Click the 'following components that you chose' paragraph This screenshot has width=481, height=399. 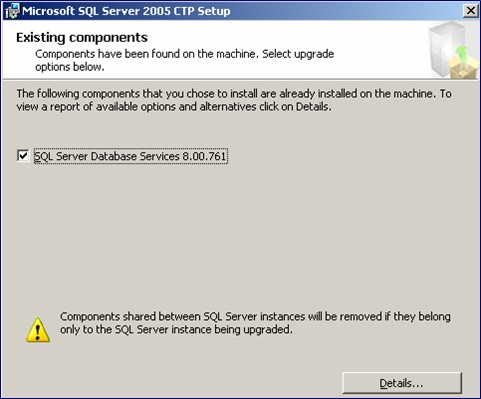click(x=234, y=100)
